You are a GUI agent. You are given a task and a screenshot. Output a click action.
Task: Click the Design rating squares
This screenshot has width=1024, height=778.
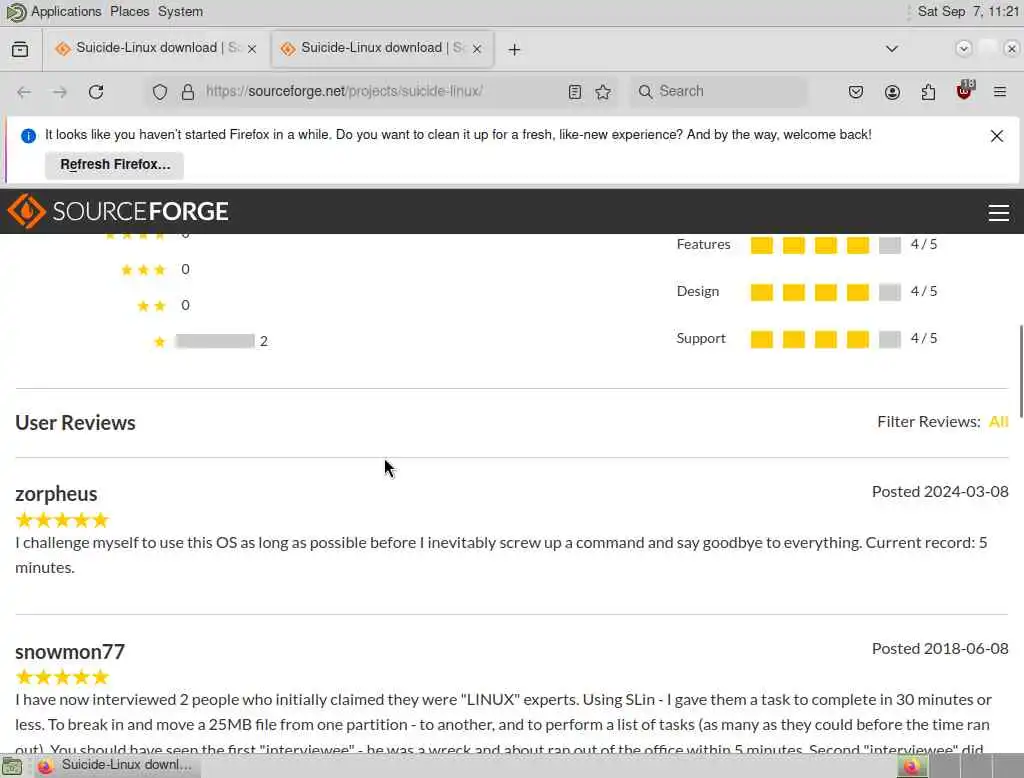click(x=825, y=292)
